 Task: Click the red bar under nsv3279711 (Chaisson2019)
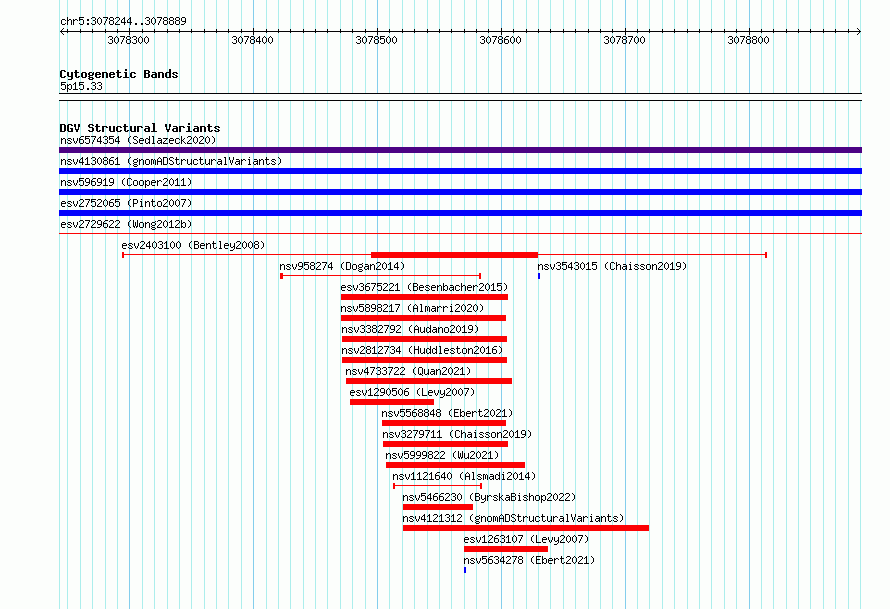pyautogui.click(x=445, y=444)
